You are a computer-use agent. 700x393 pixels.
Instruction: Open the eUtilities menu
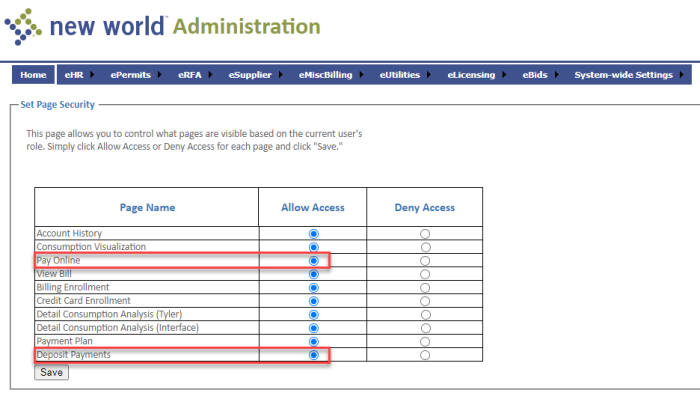point(400,75)
